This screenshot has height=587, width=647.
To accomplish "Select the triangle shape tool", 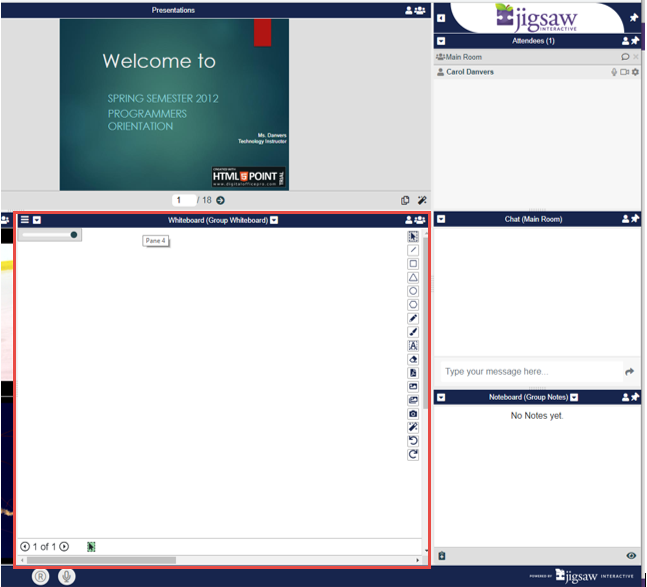I will [413, 277].
